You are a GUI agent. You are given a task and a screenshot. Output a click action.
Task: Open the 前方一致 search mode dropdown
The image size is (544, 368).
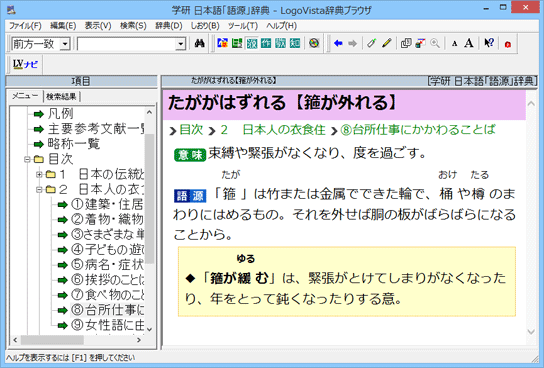(x=65, y=44)
